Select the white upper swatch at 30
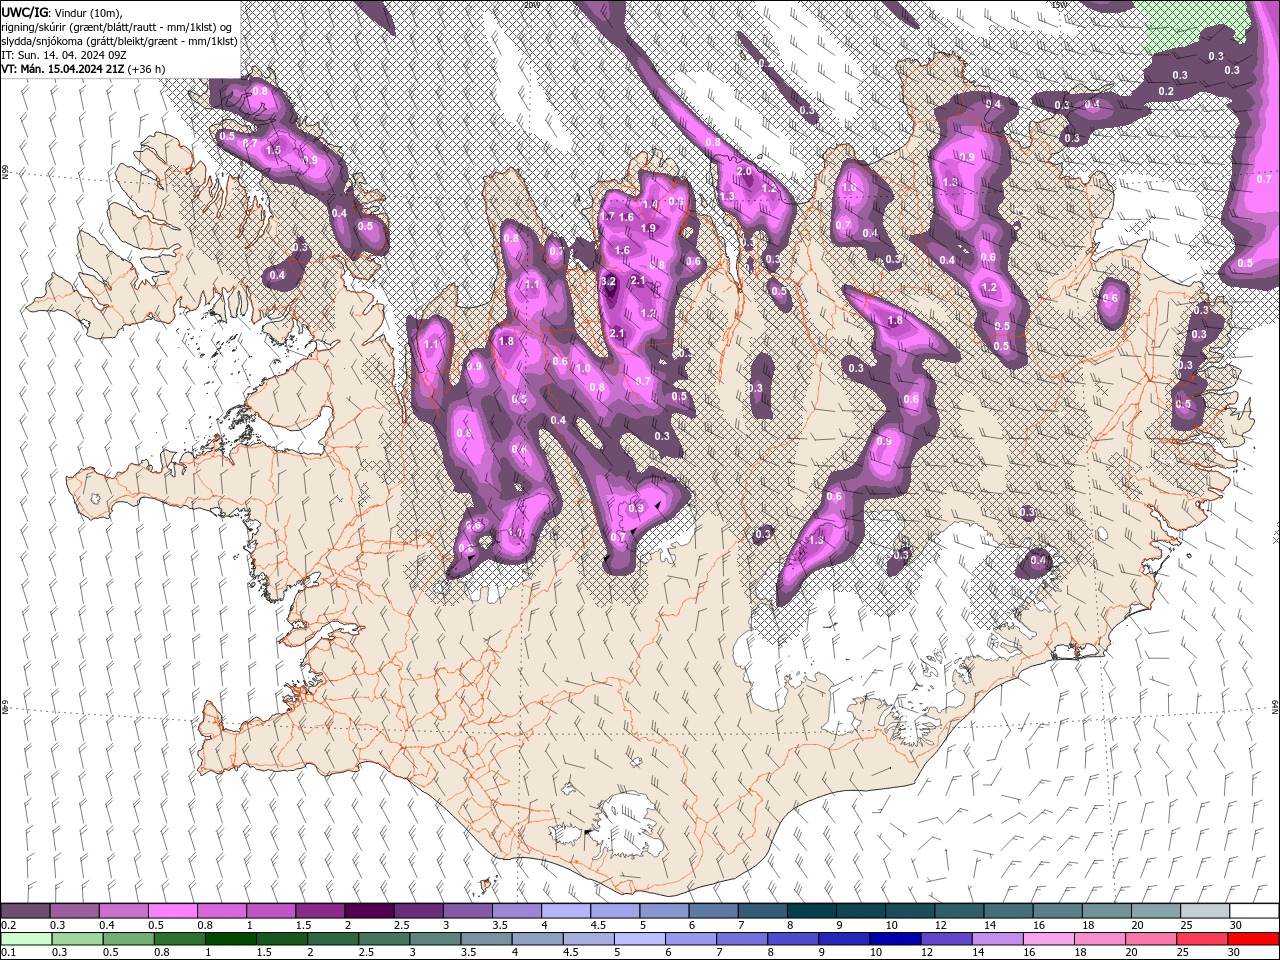 click(1254, 911)
